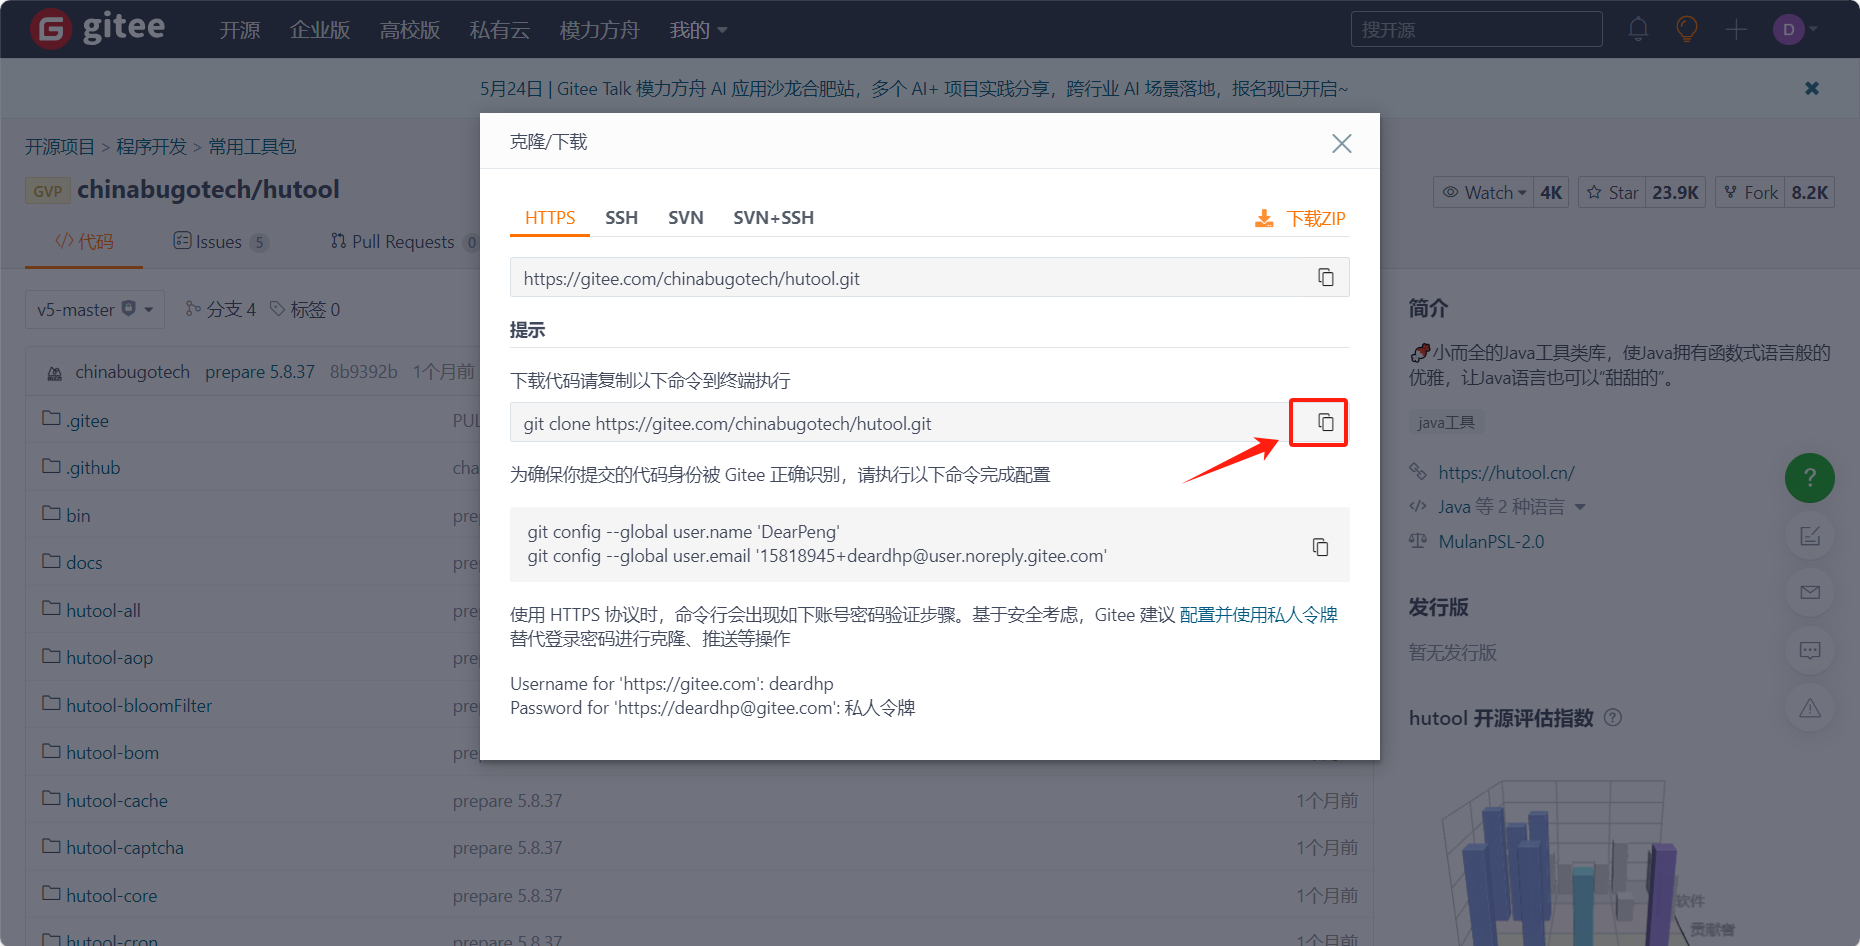Fork the hutool repository
1860x946 pixels.
coord(1751,192)
